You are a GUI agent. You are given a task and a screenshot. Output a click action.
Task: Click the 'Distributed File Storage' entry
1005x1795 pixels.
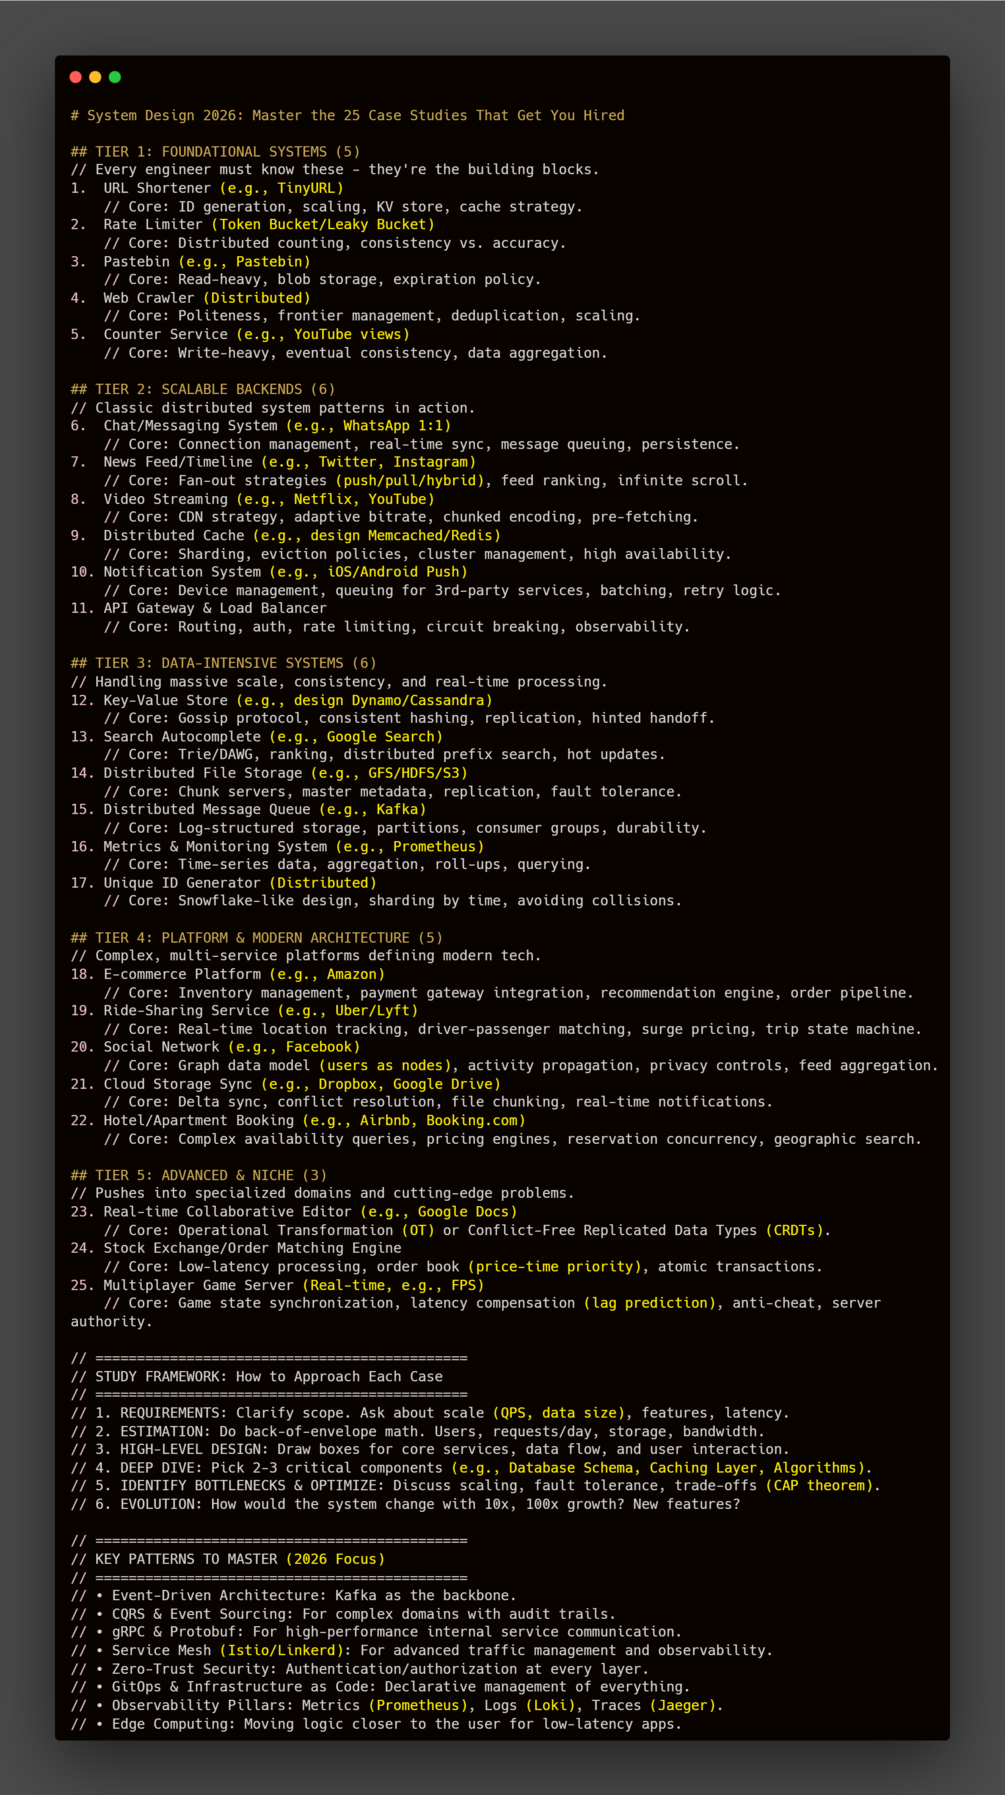click(x=269, y=773)
